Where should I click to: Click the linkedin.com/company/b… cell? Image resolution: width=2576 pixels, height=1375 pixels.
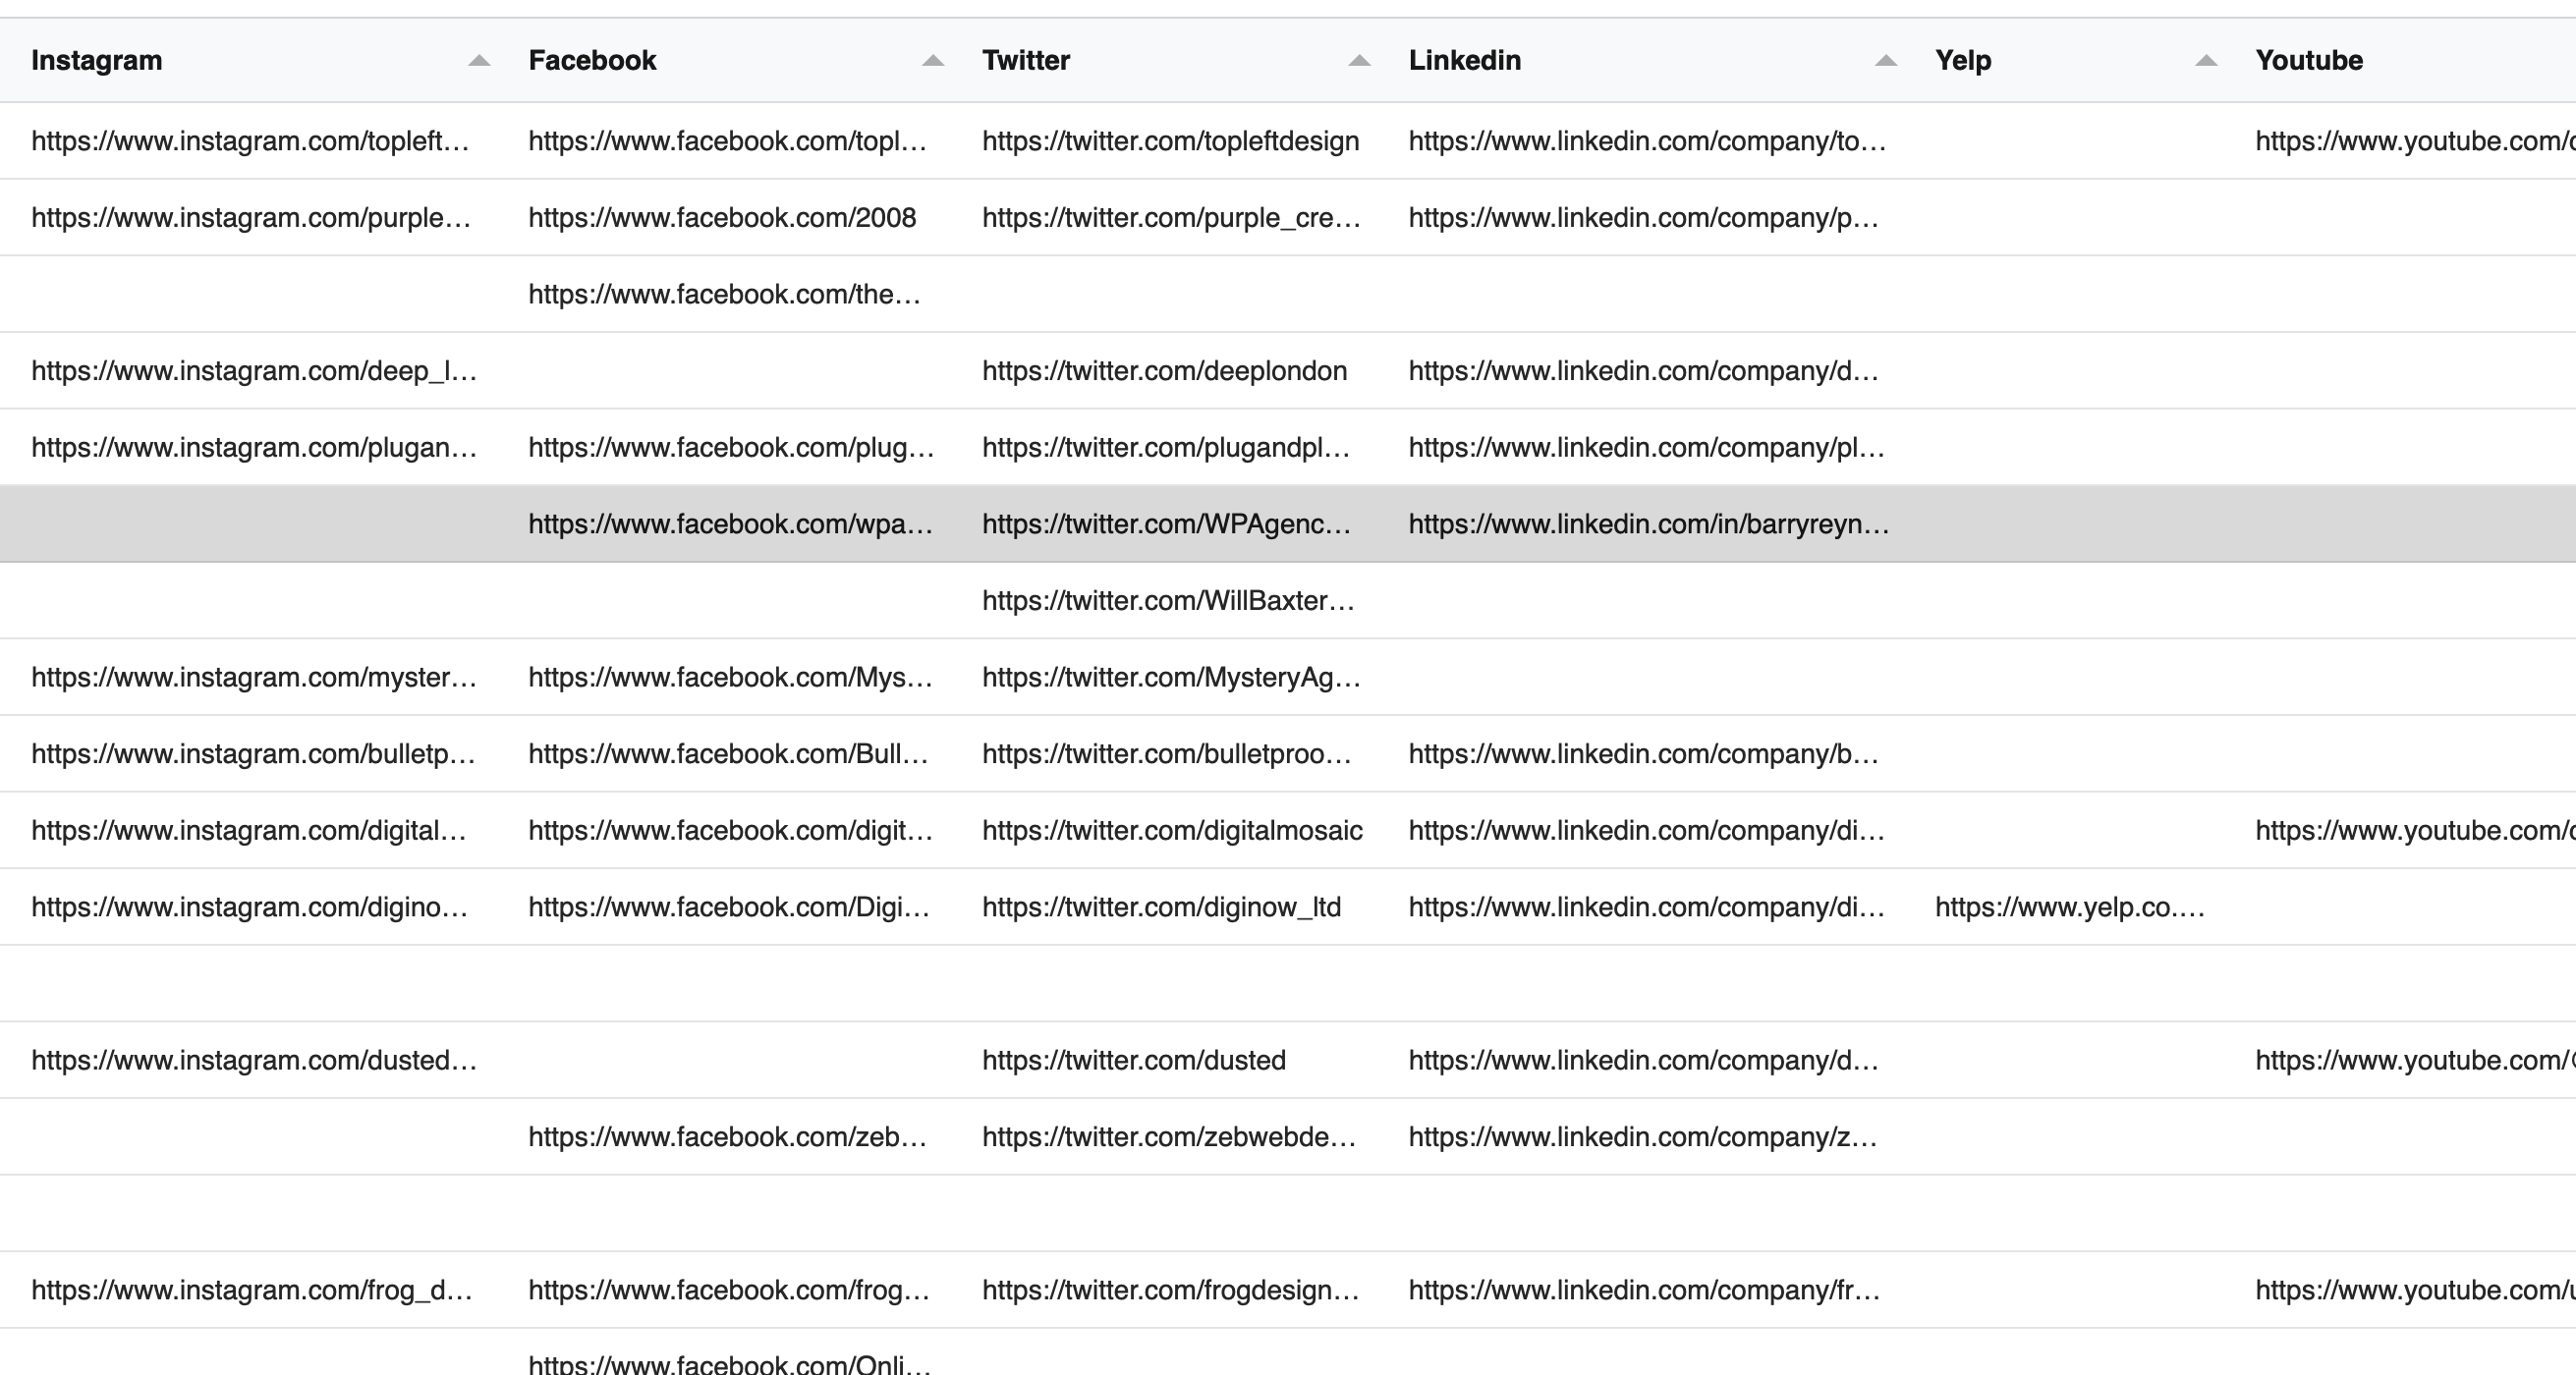(x=1643, y=754)
